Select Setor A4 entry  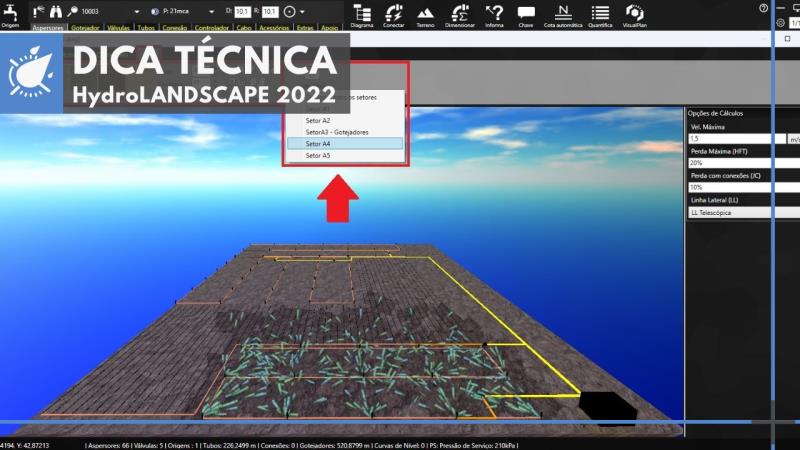coord(345,144)
